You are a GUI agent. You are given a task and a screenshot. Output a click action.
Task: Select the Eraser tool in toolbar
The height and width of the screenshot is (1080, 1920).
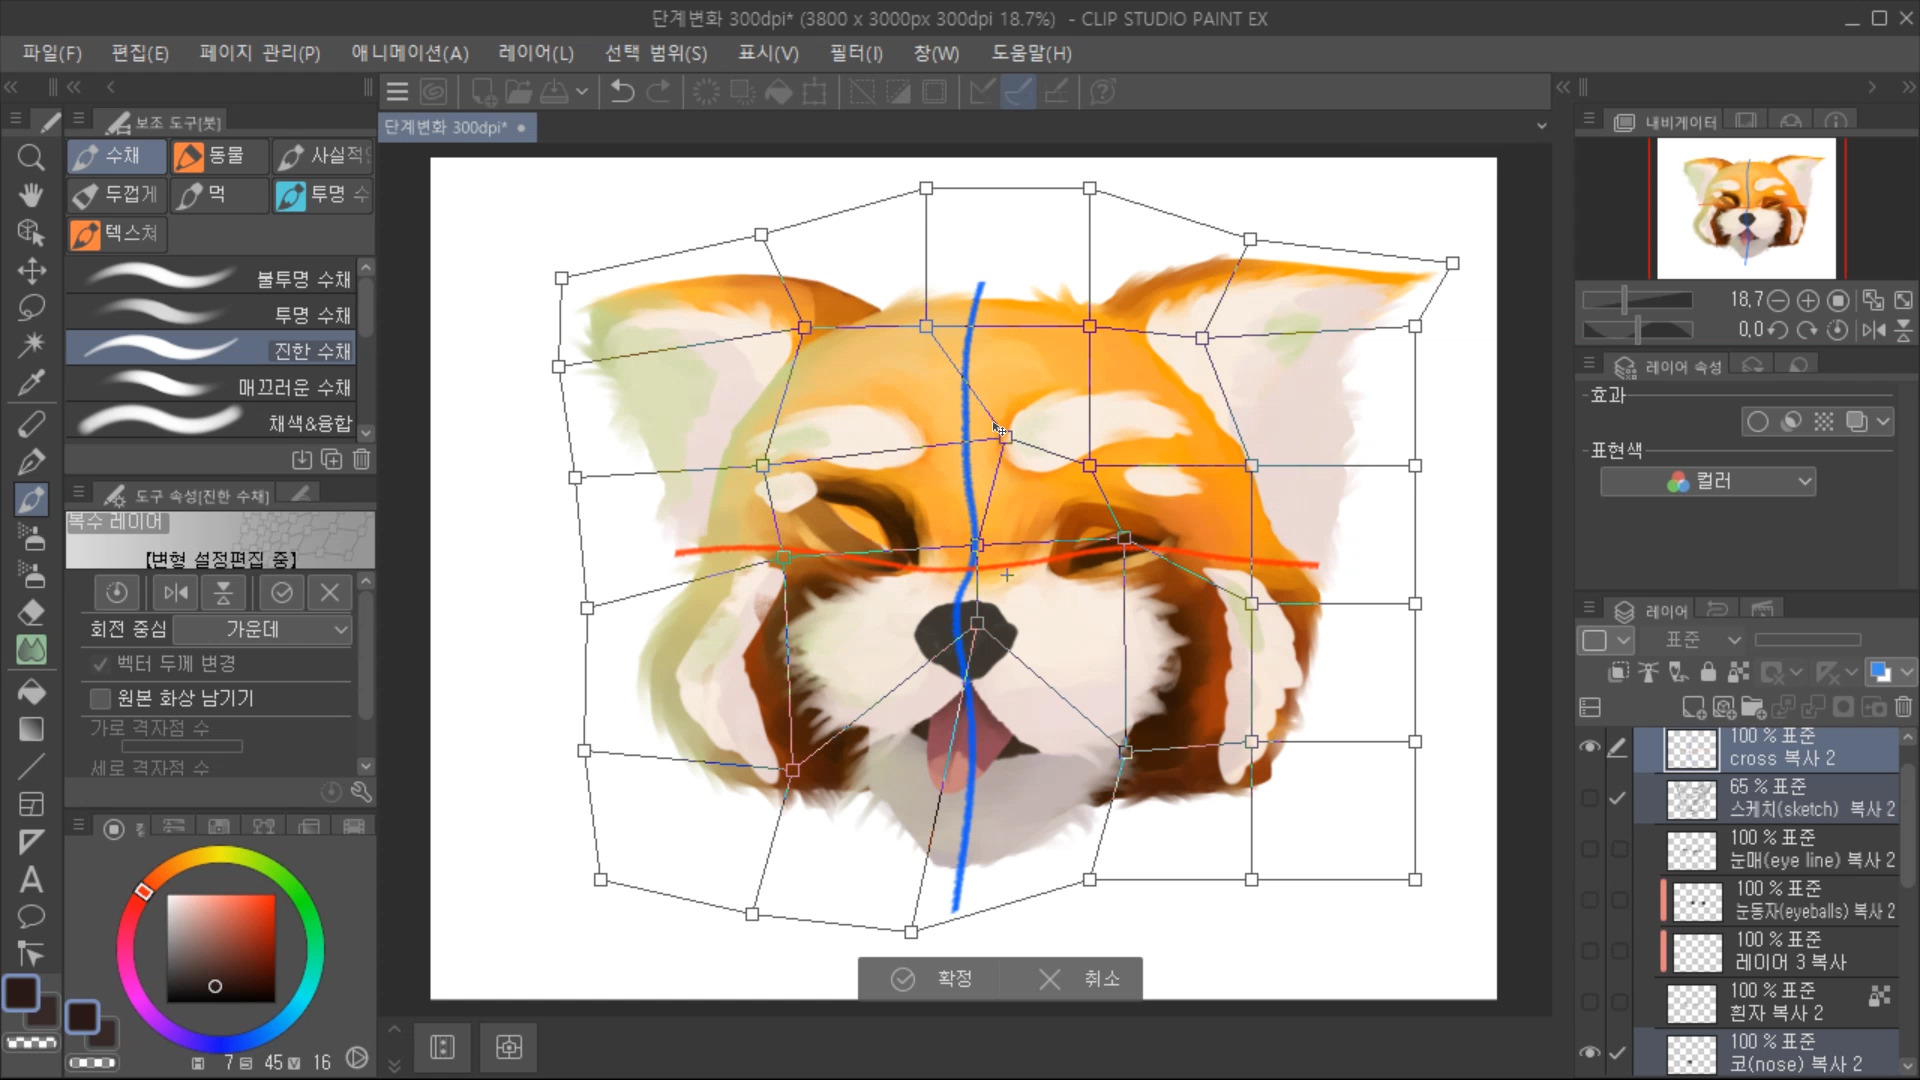pyautogui.click(x=31, y=612)
